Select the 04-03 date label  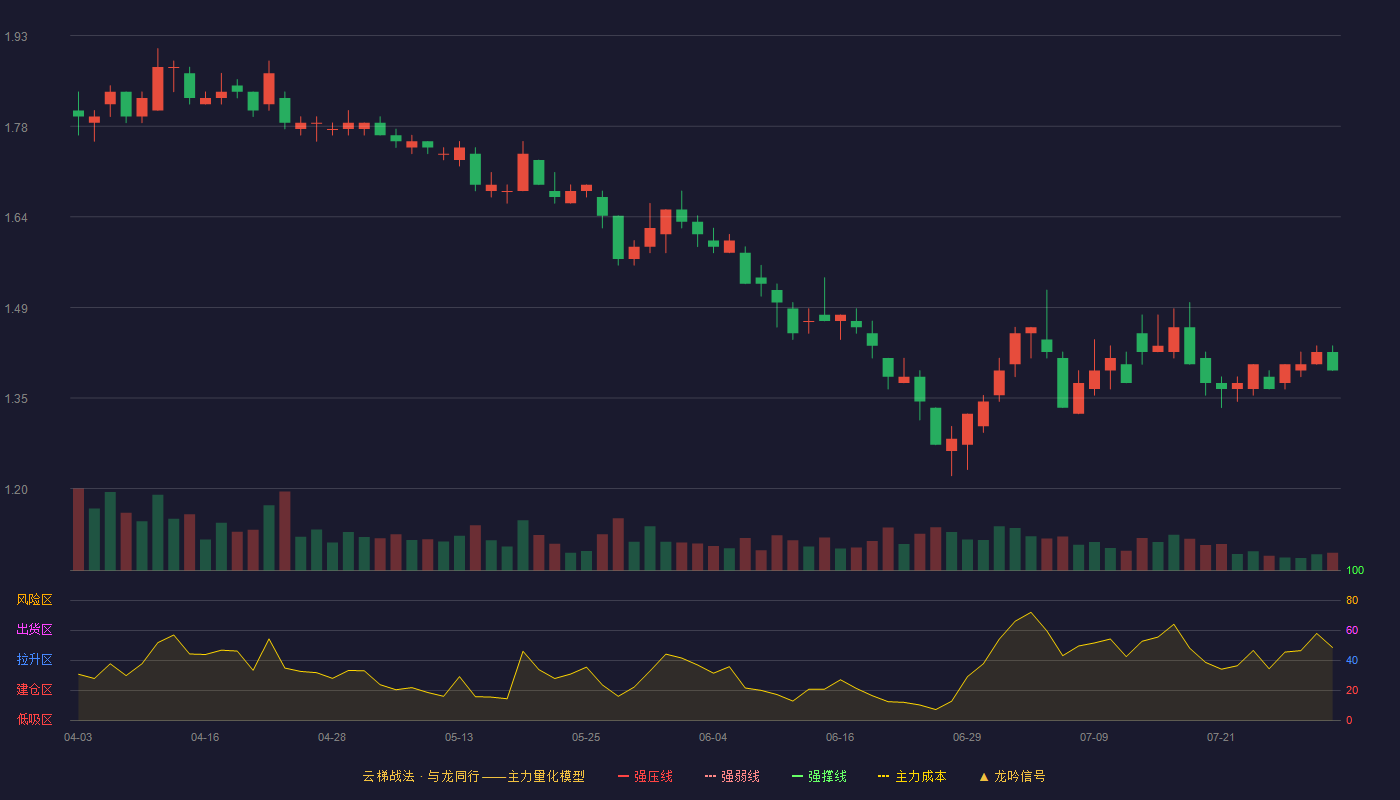pos(78,737)
